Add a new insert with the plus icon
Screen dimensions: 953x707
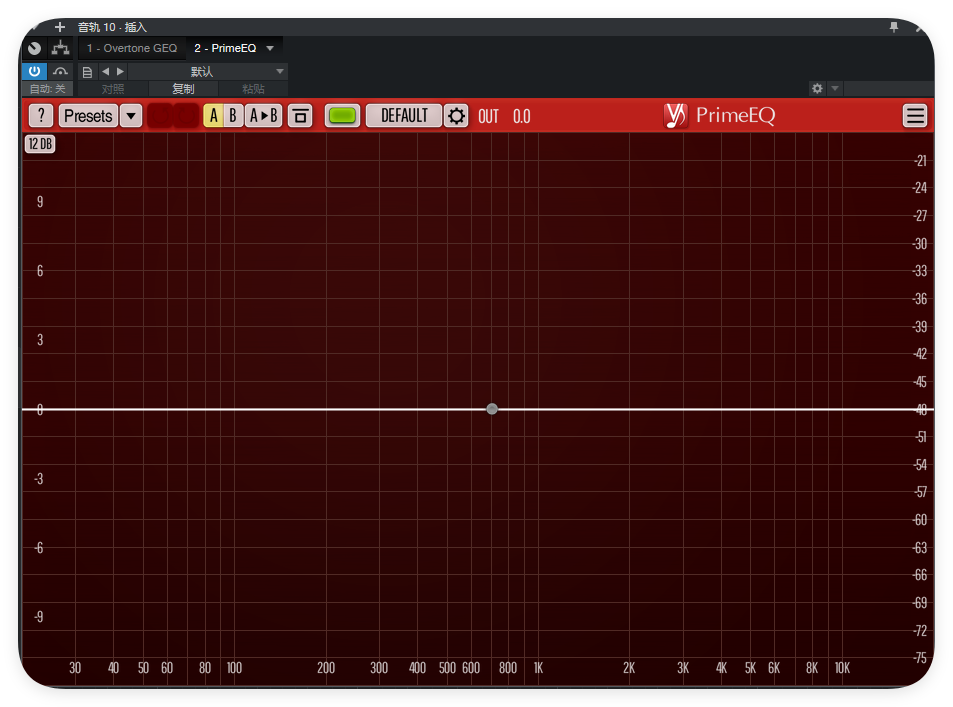[60, 27]
